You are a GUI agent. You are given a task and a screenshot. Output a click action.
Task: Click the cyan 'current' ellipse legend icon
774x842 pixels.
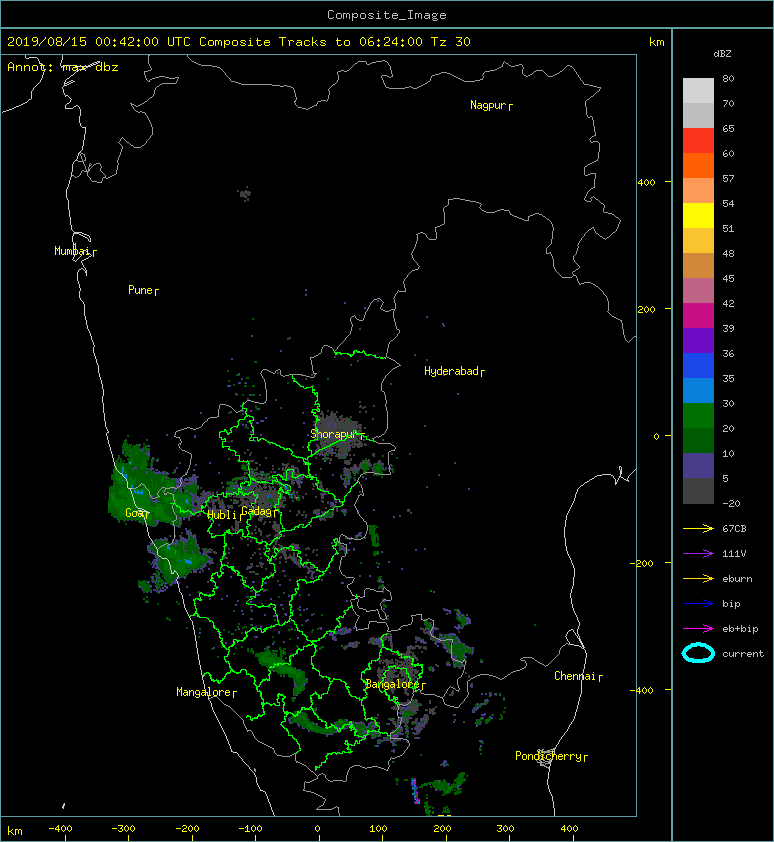(698, 653)
